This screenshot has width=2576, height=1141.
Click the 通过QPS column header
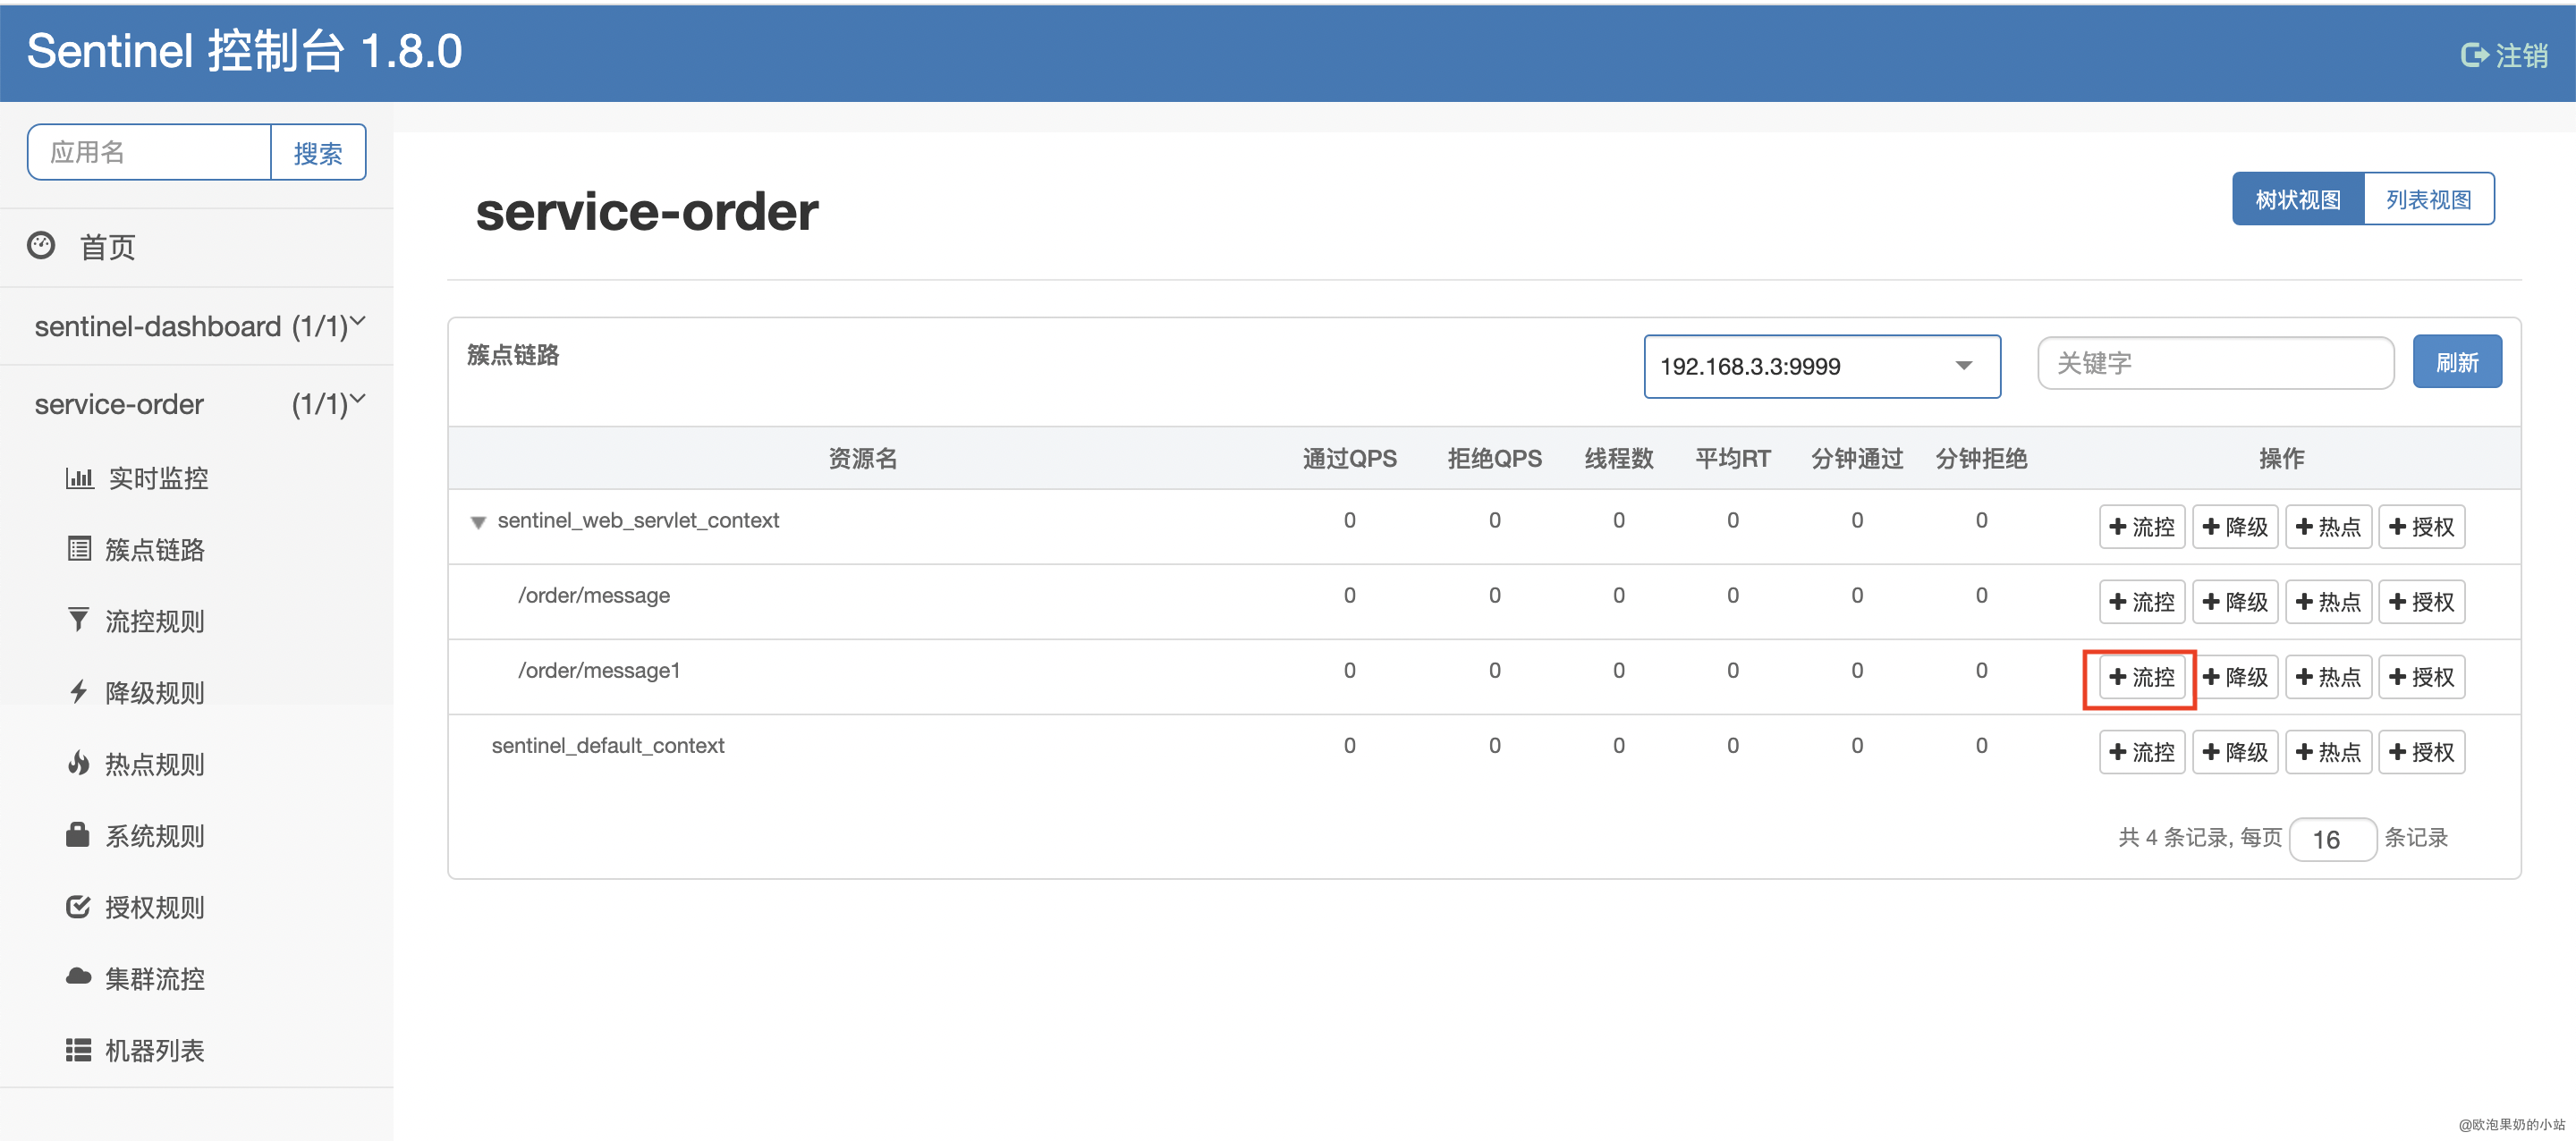1349,458
